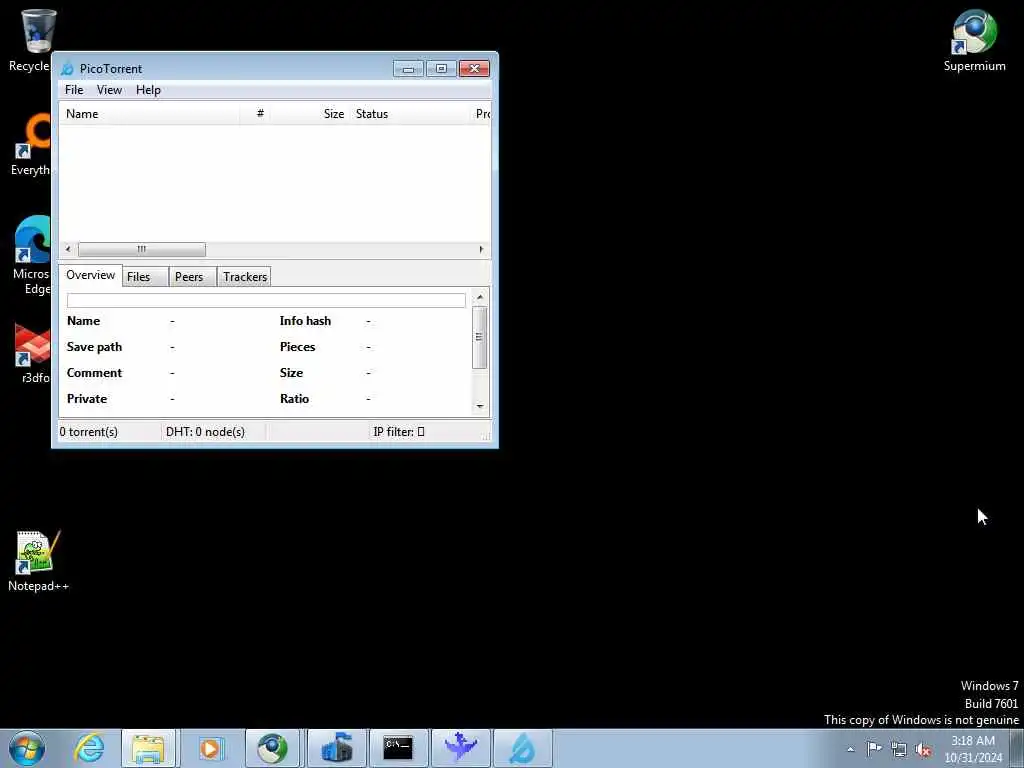Click the blue toolbox taskbar icon

[336, 748]
